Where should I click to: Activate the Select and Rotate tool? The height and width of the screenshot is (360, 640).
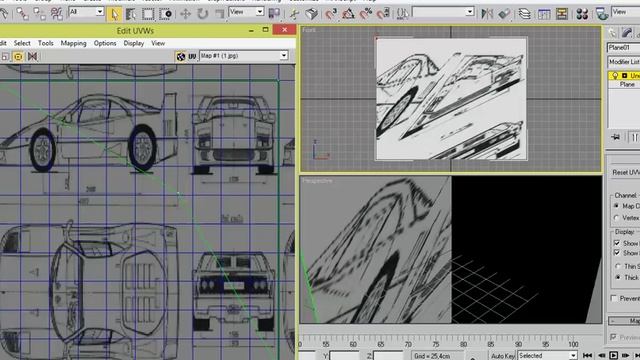pos(202,14)
